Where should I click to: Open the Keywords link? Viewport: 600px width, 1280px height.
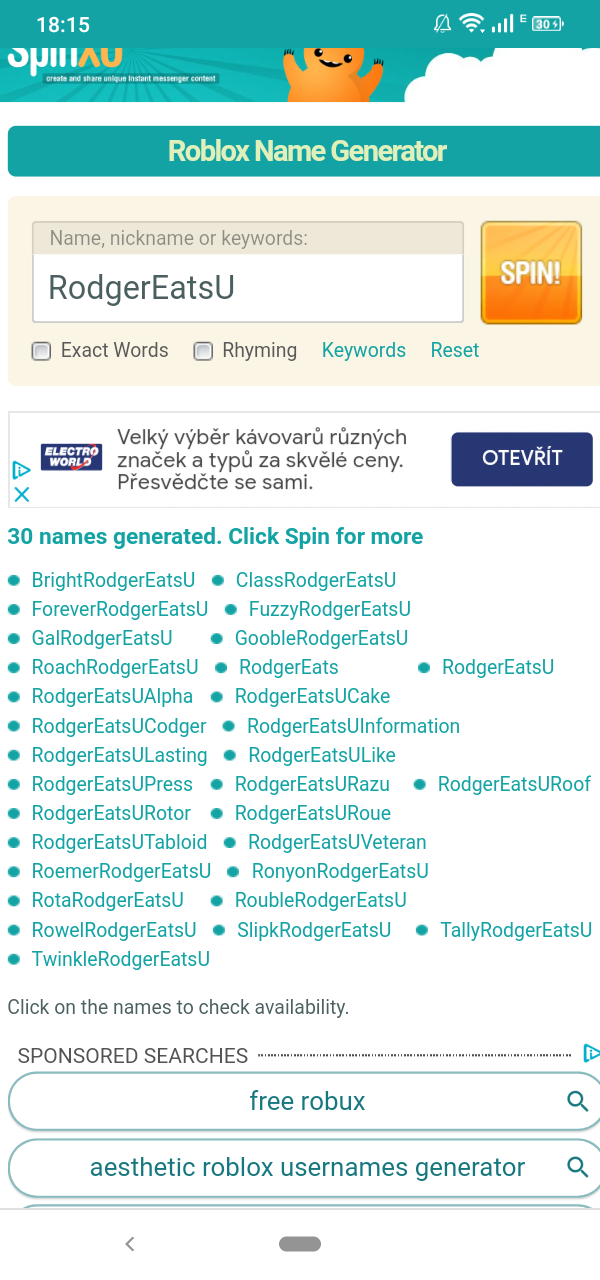pos(364,350)
